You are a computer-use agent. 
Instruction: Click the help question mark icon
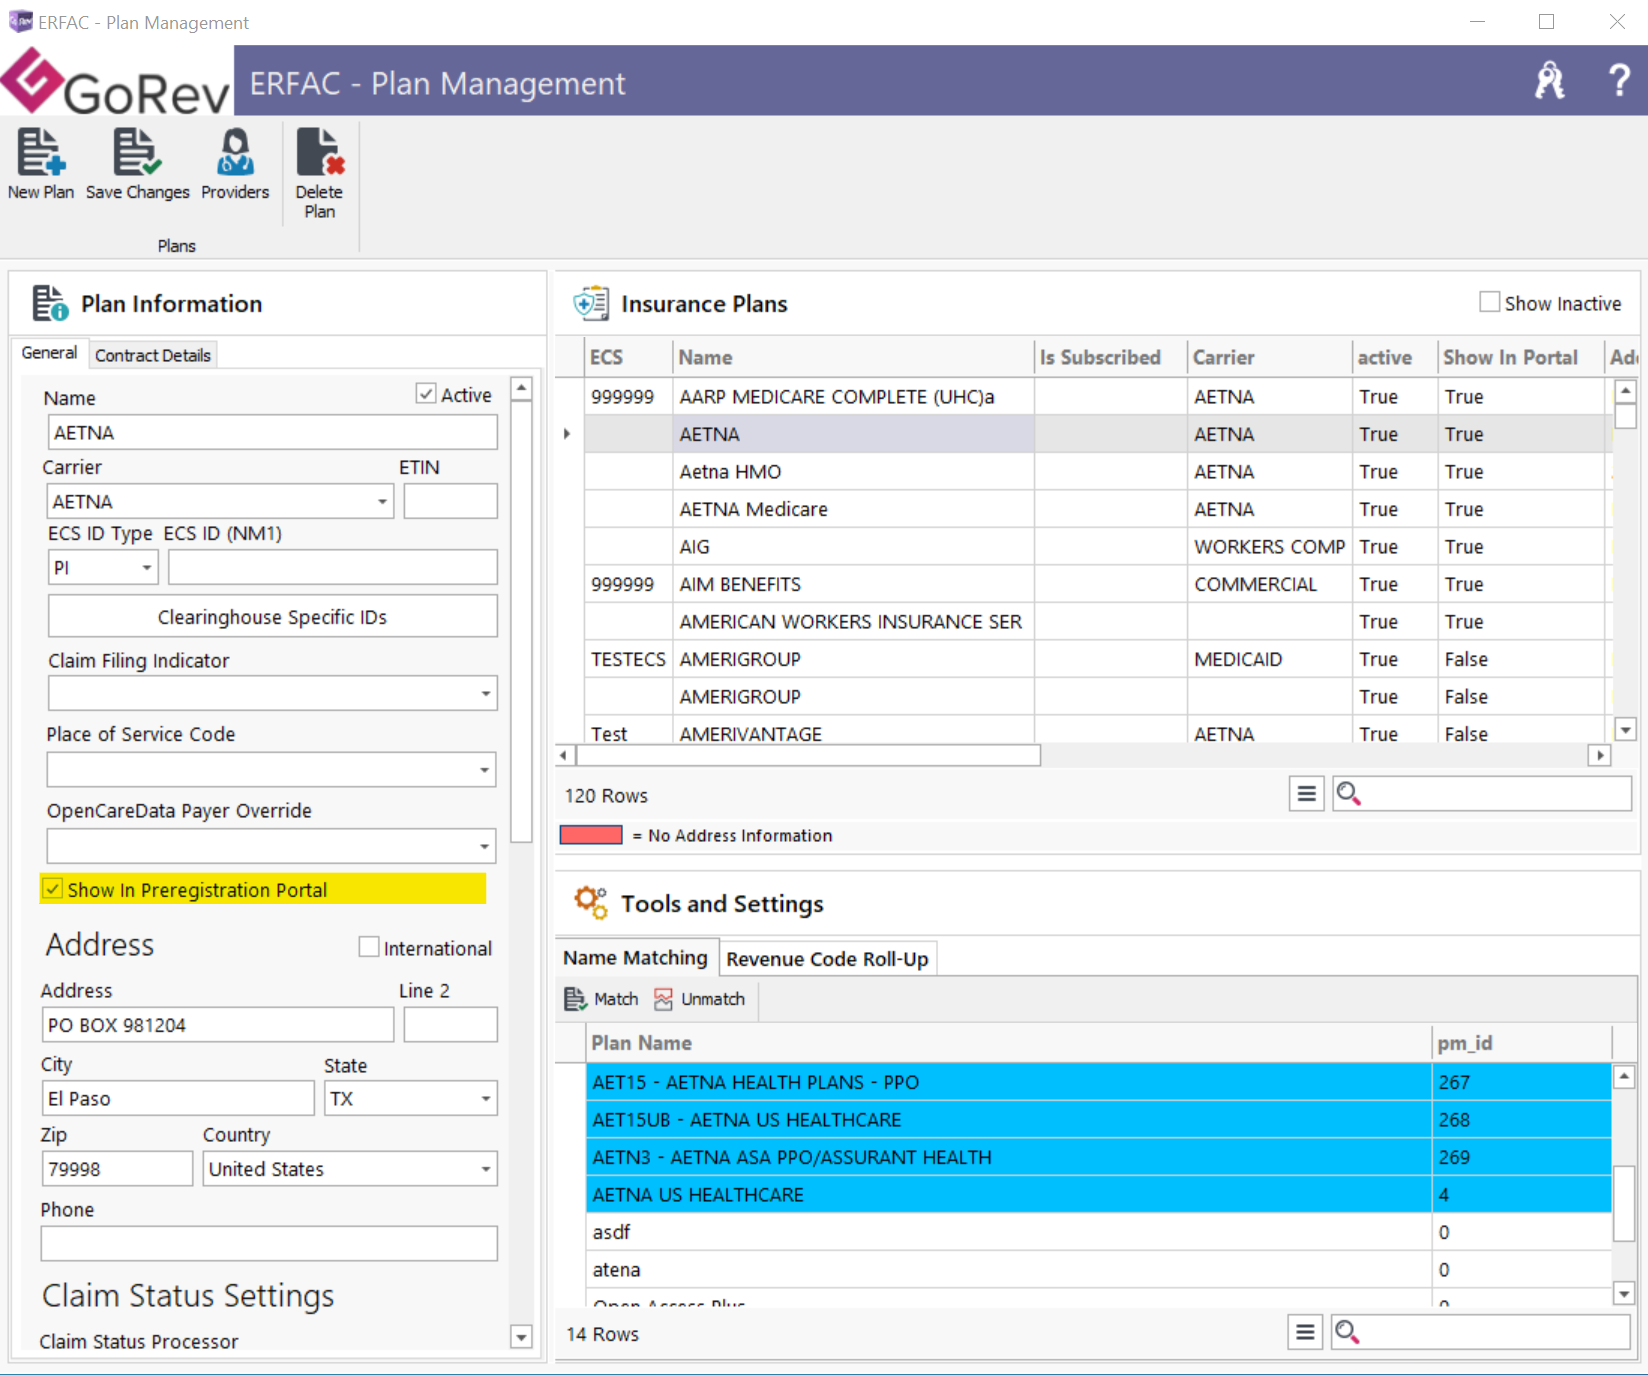pyautogui.click(x=1619, y=80)
